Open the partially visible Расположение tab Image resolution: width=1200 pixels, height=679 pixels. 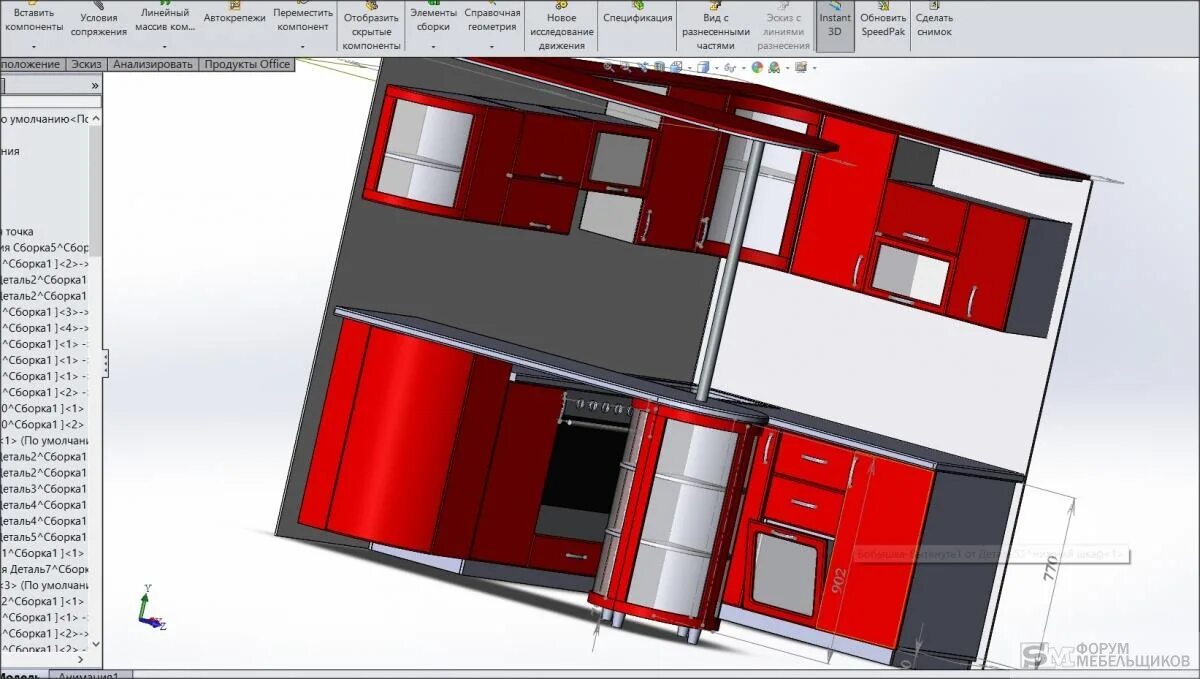pos(31,64)
